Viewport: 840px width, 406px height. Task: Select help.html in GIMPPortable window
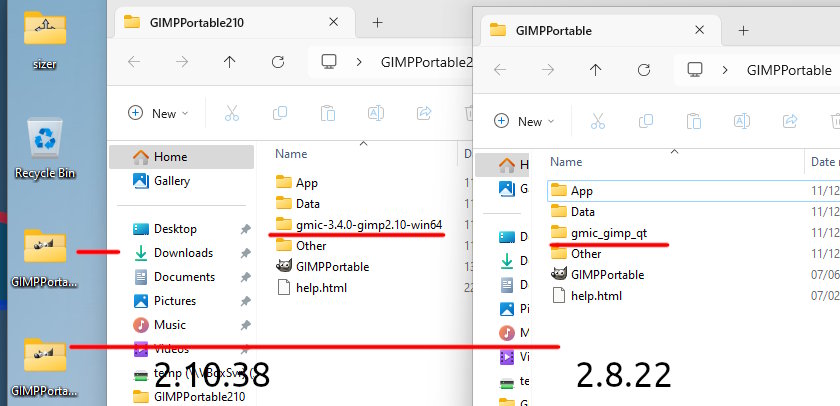[587, 296]
